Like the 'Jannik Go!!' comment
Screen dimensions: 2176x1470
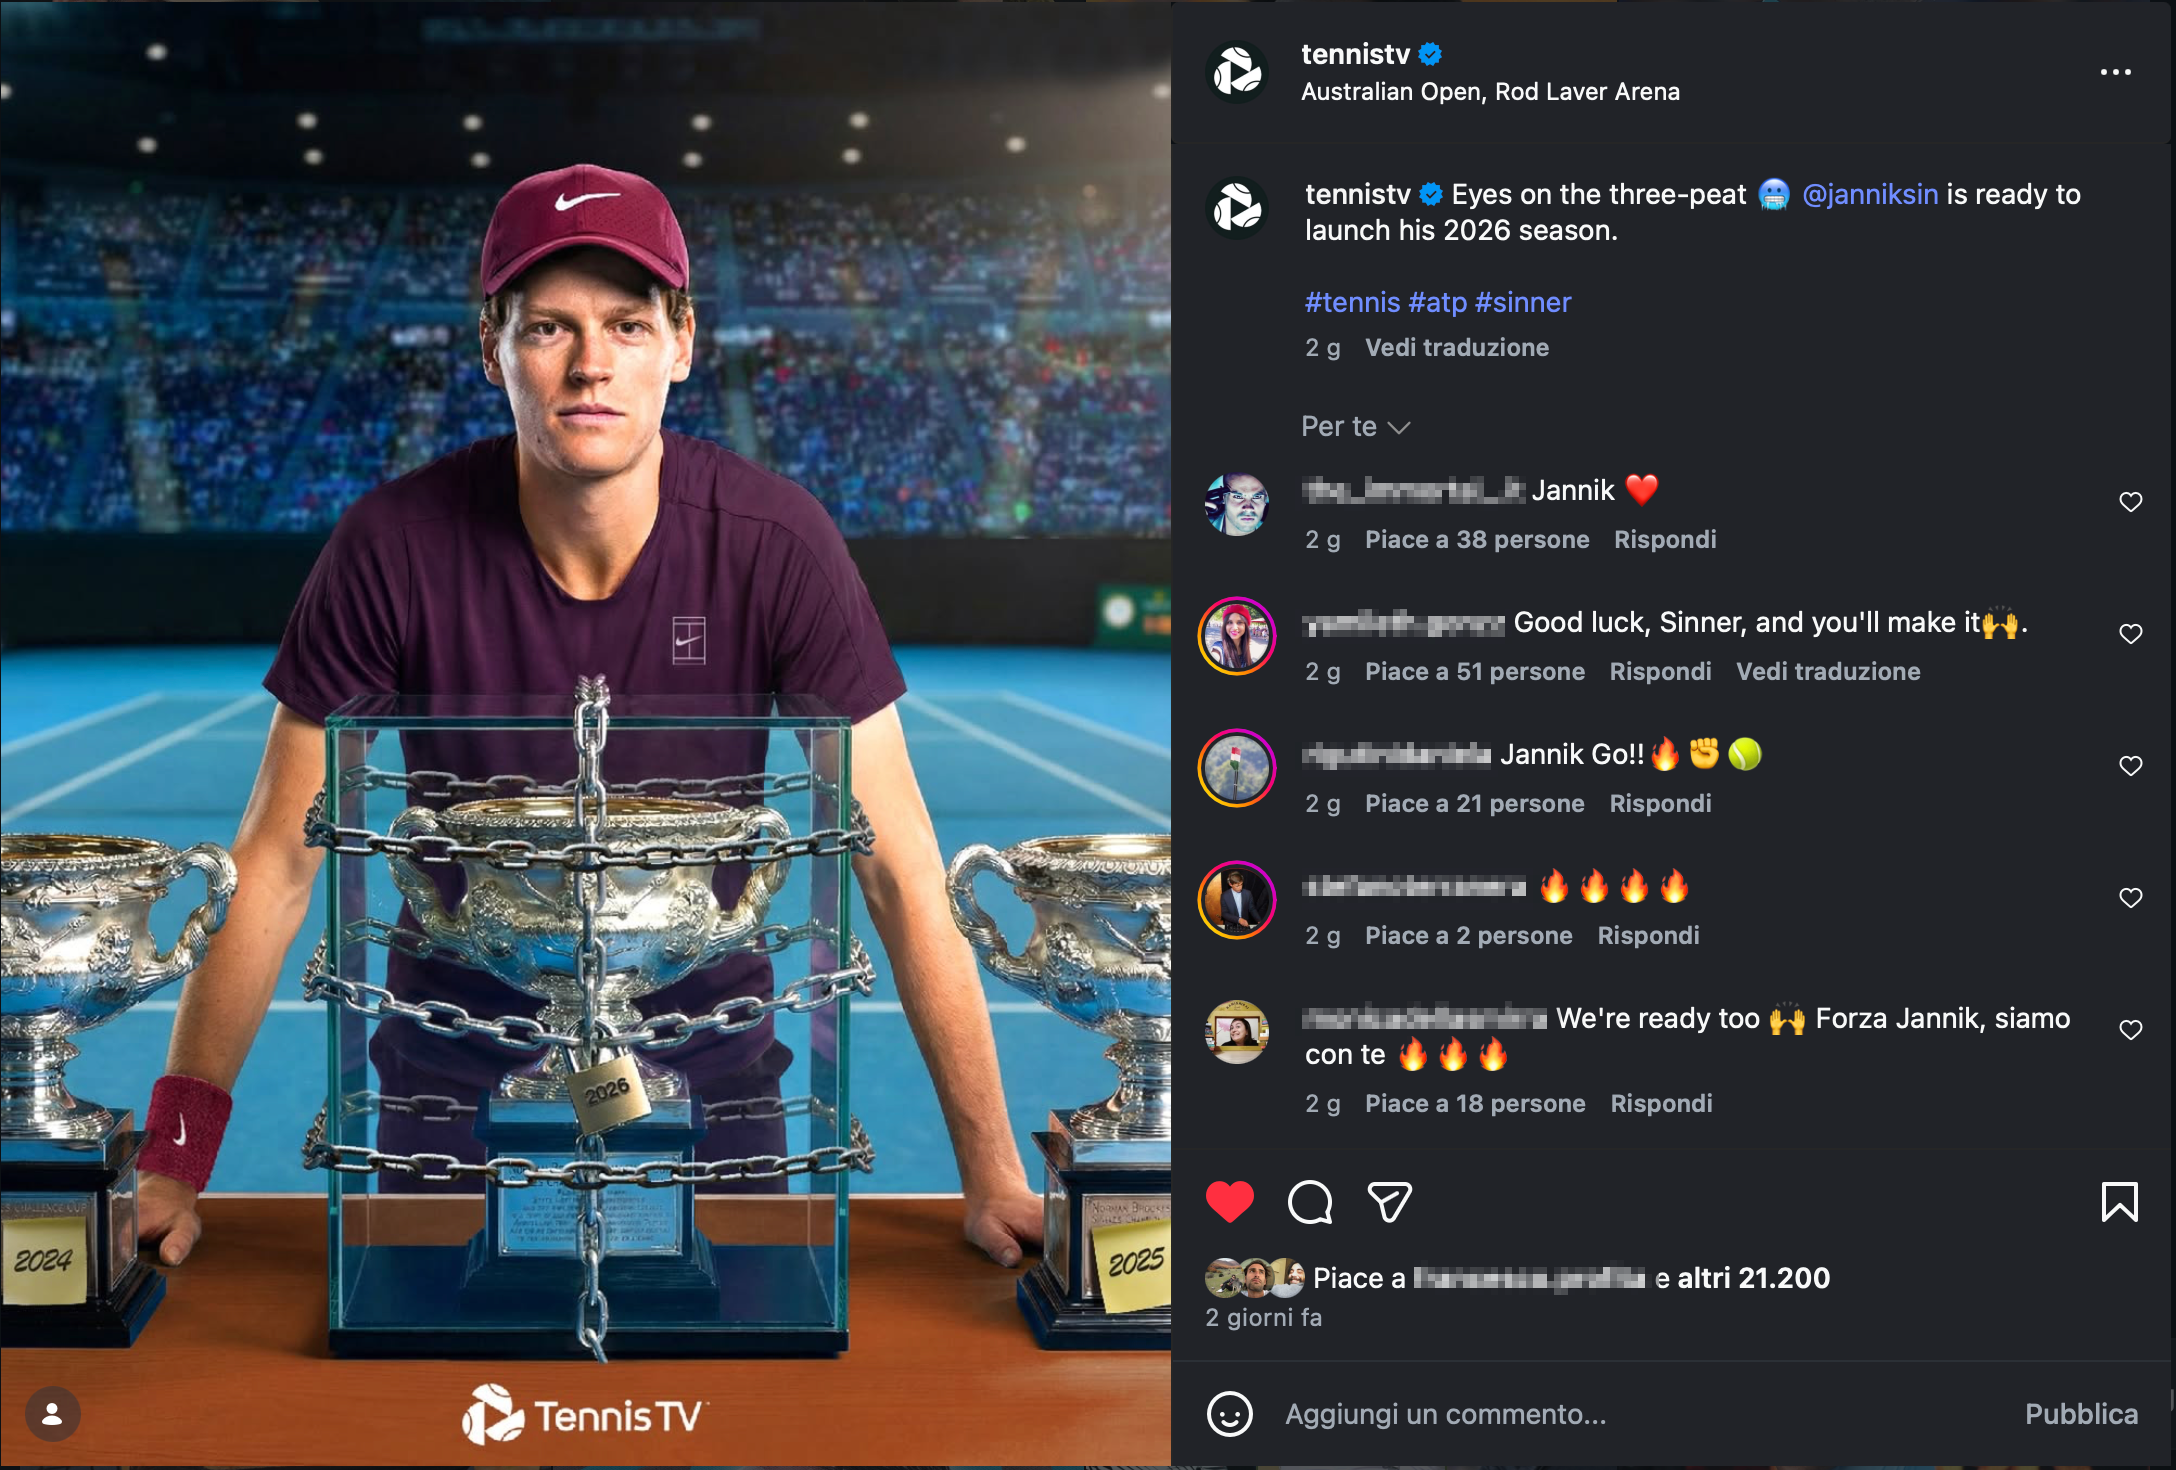tap(2131, 766)
